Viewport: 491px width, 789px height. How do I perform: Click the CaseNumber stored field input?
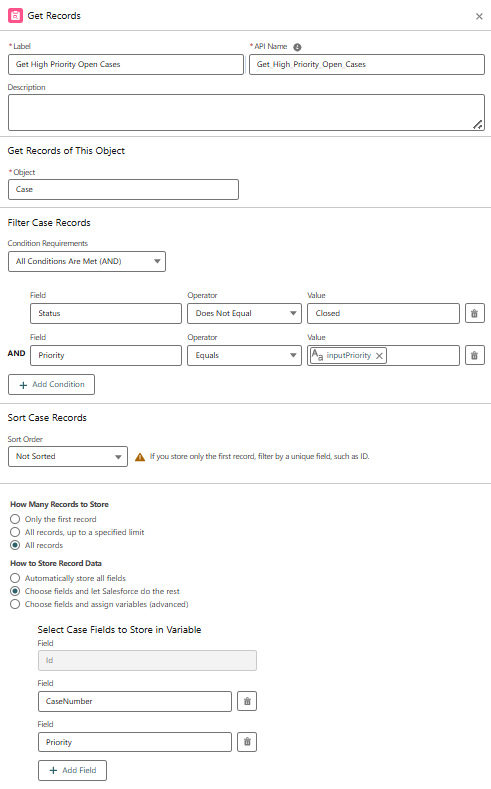tap(135, 701)
